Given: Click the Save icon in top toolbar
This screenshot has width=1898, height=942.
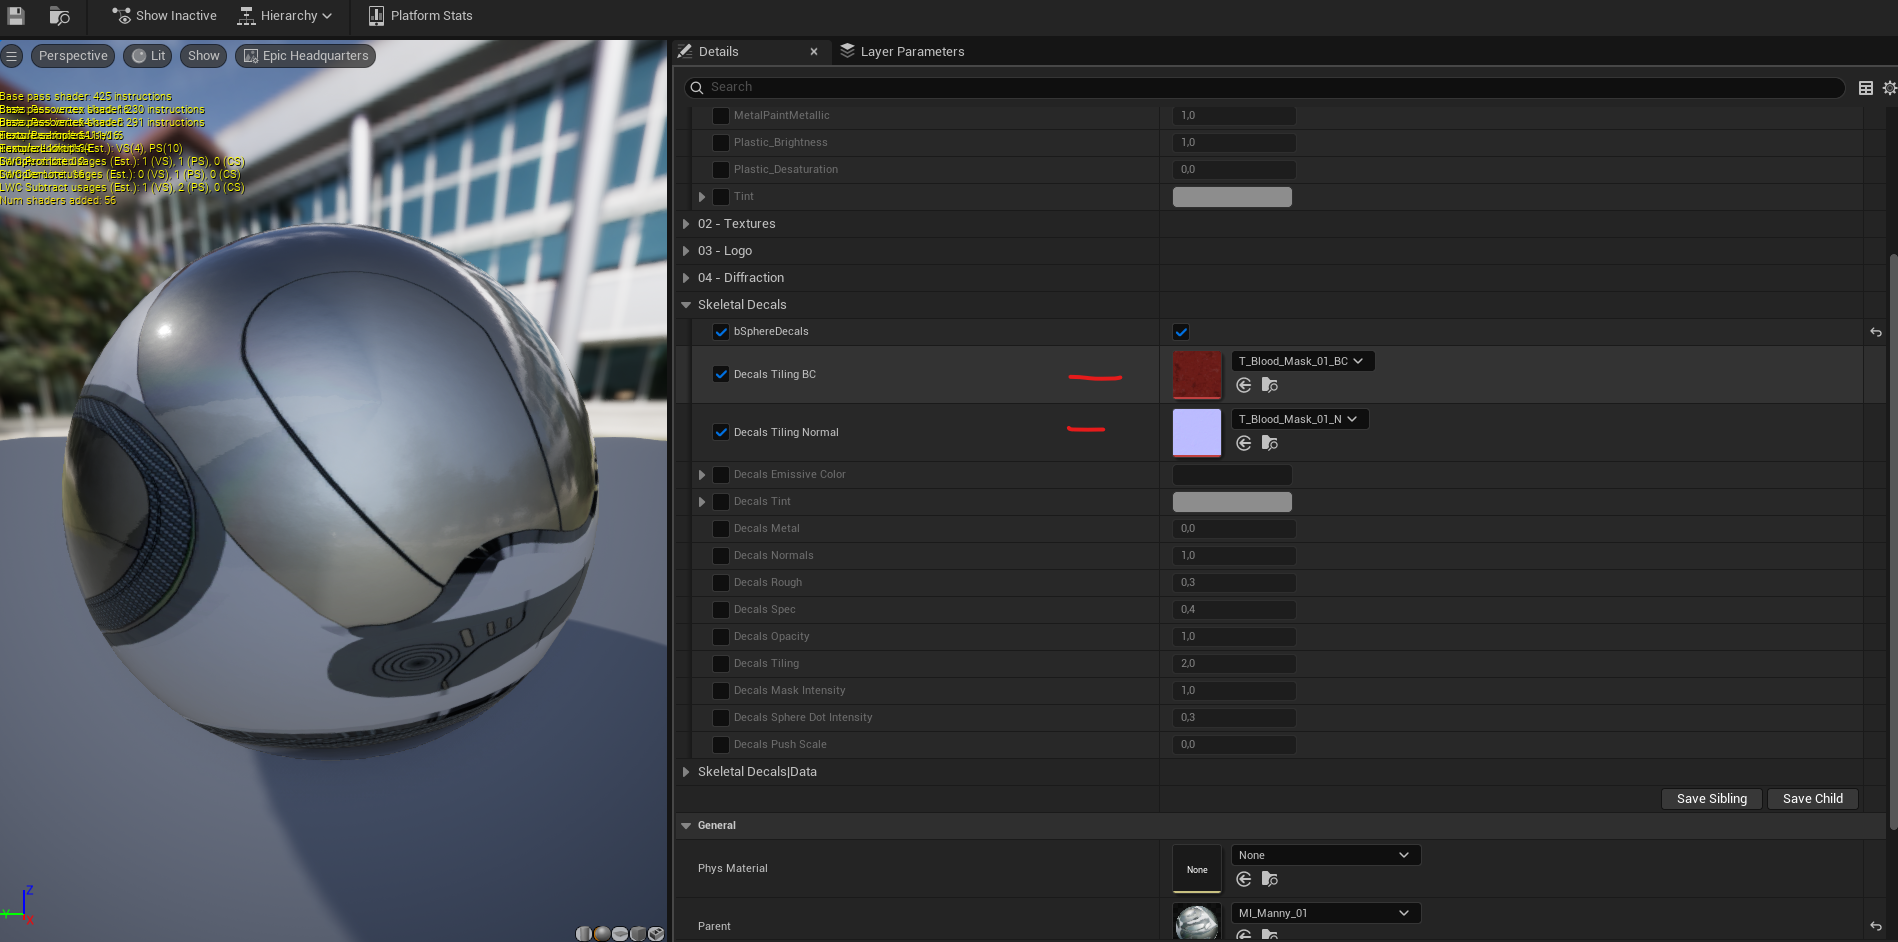Looking at the screenshot, I should point(16,16).
